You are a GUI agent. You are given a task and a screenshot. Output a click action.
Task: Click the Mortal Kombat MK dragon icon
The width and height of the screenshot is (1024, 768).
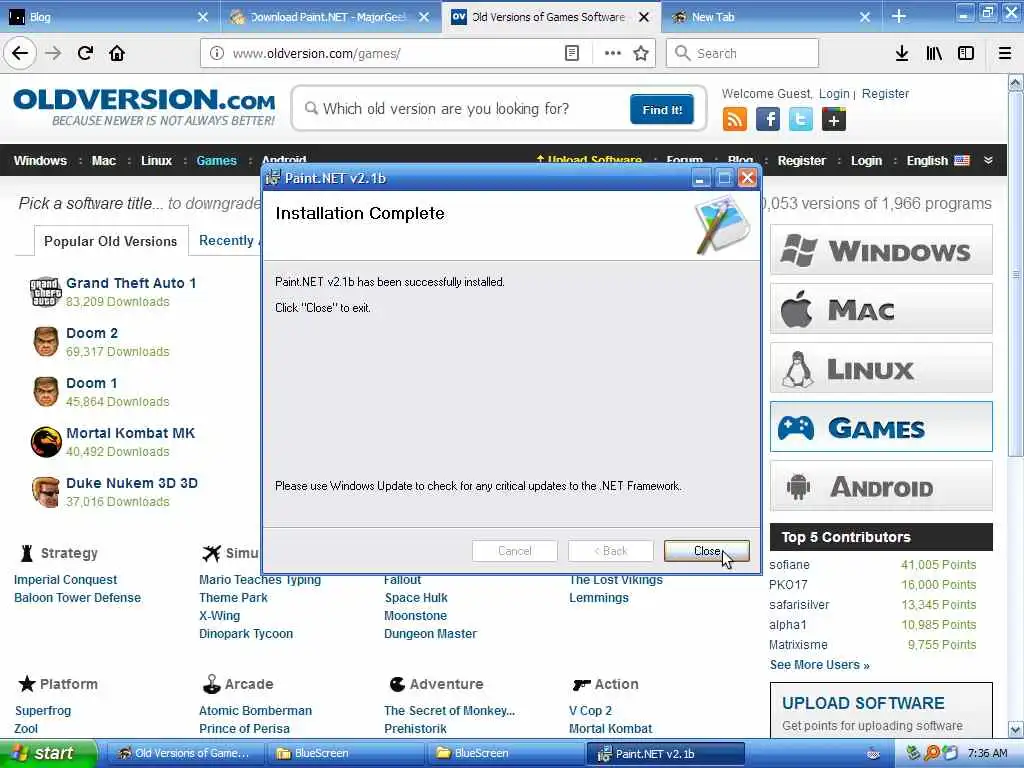coord(46,441)
